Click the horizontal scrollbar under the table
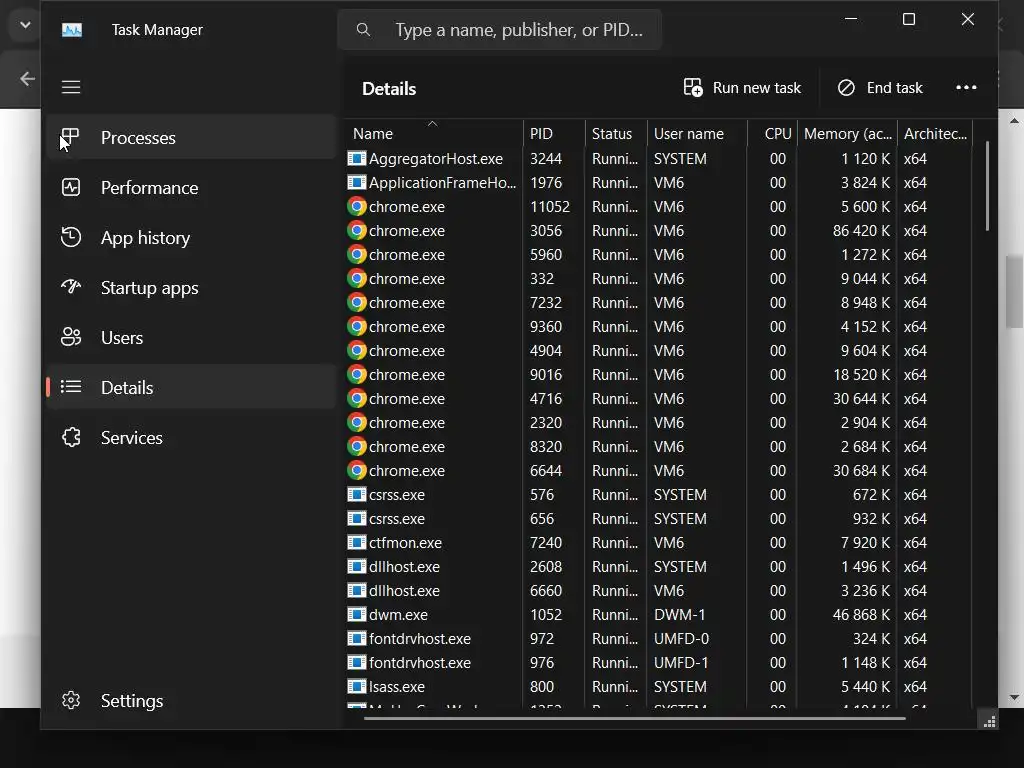1024x768 pixels. click(x=635, y=717)
